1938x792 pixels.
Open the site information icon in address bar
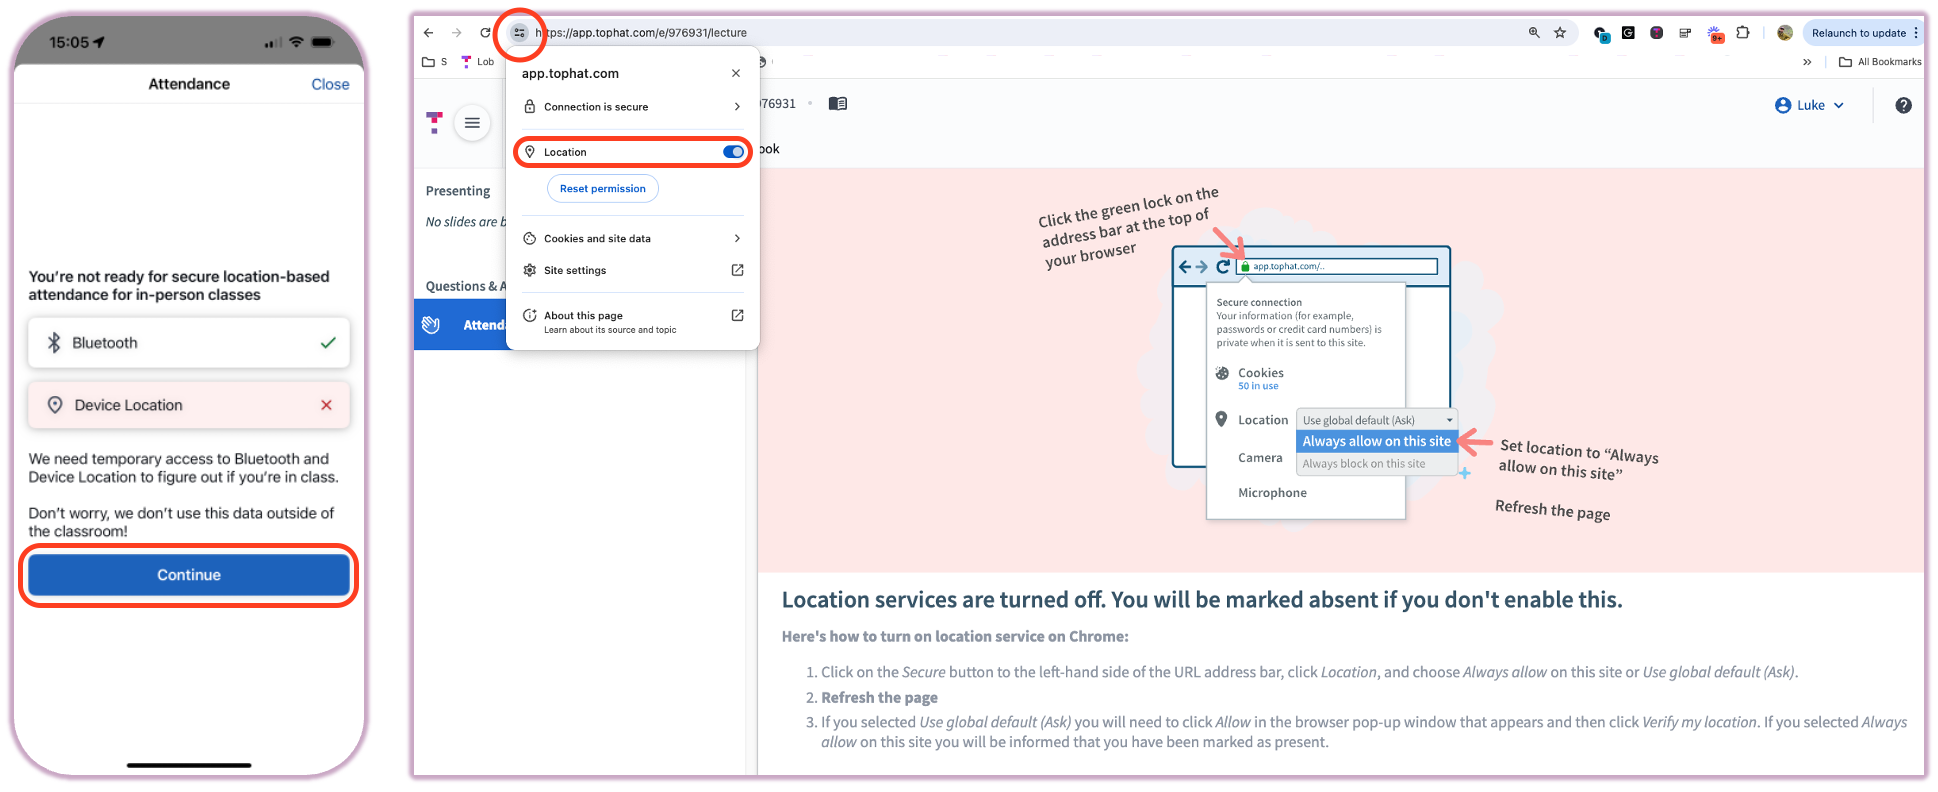pos(519,33)
